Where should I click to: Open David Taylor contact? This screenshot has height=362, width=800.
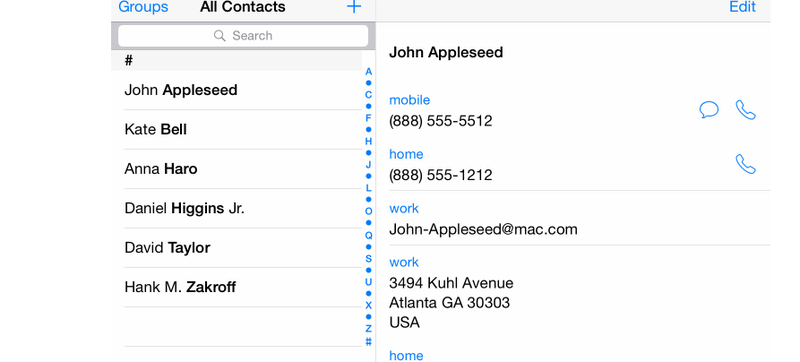coord(243,248)
